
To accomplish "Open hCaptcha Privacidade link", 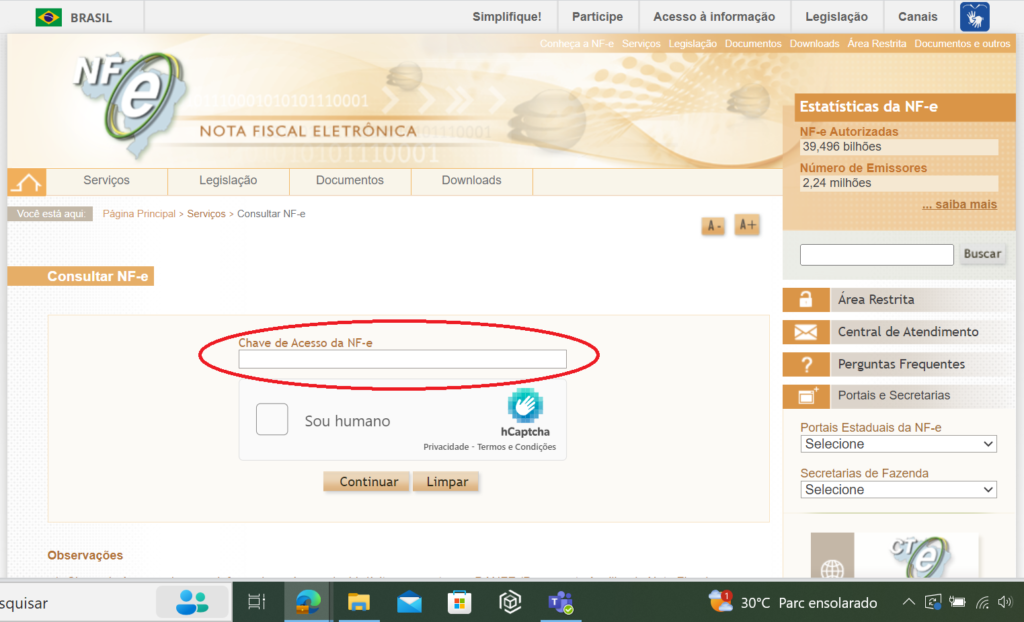I will [x=446, y=447].
